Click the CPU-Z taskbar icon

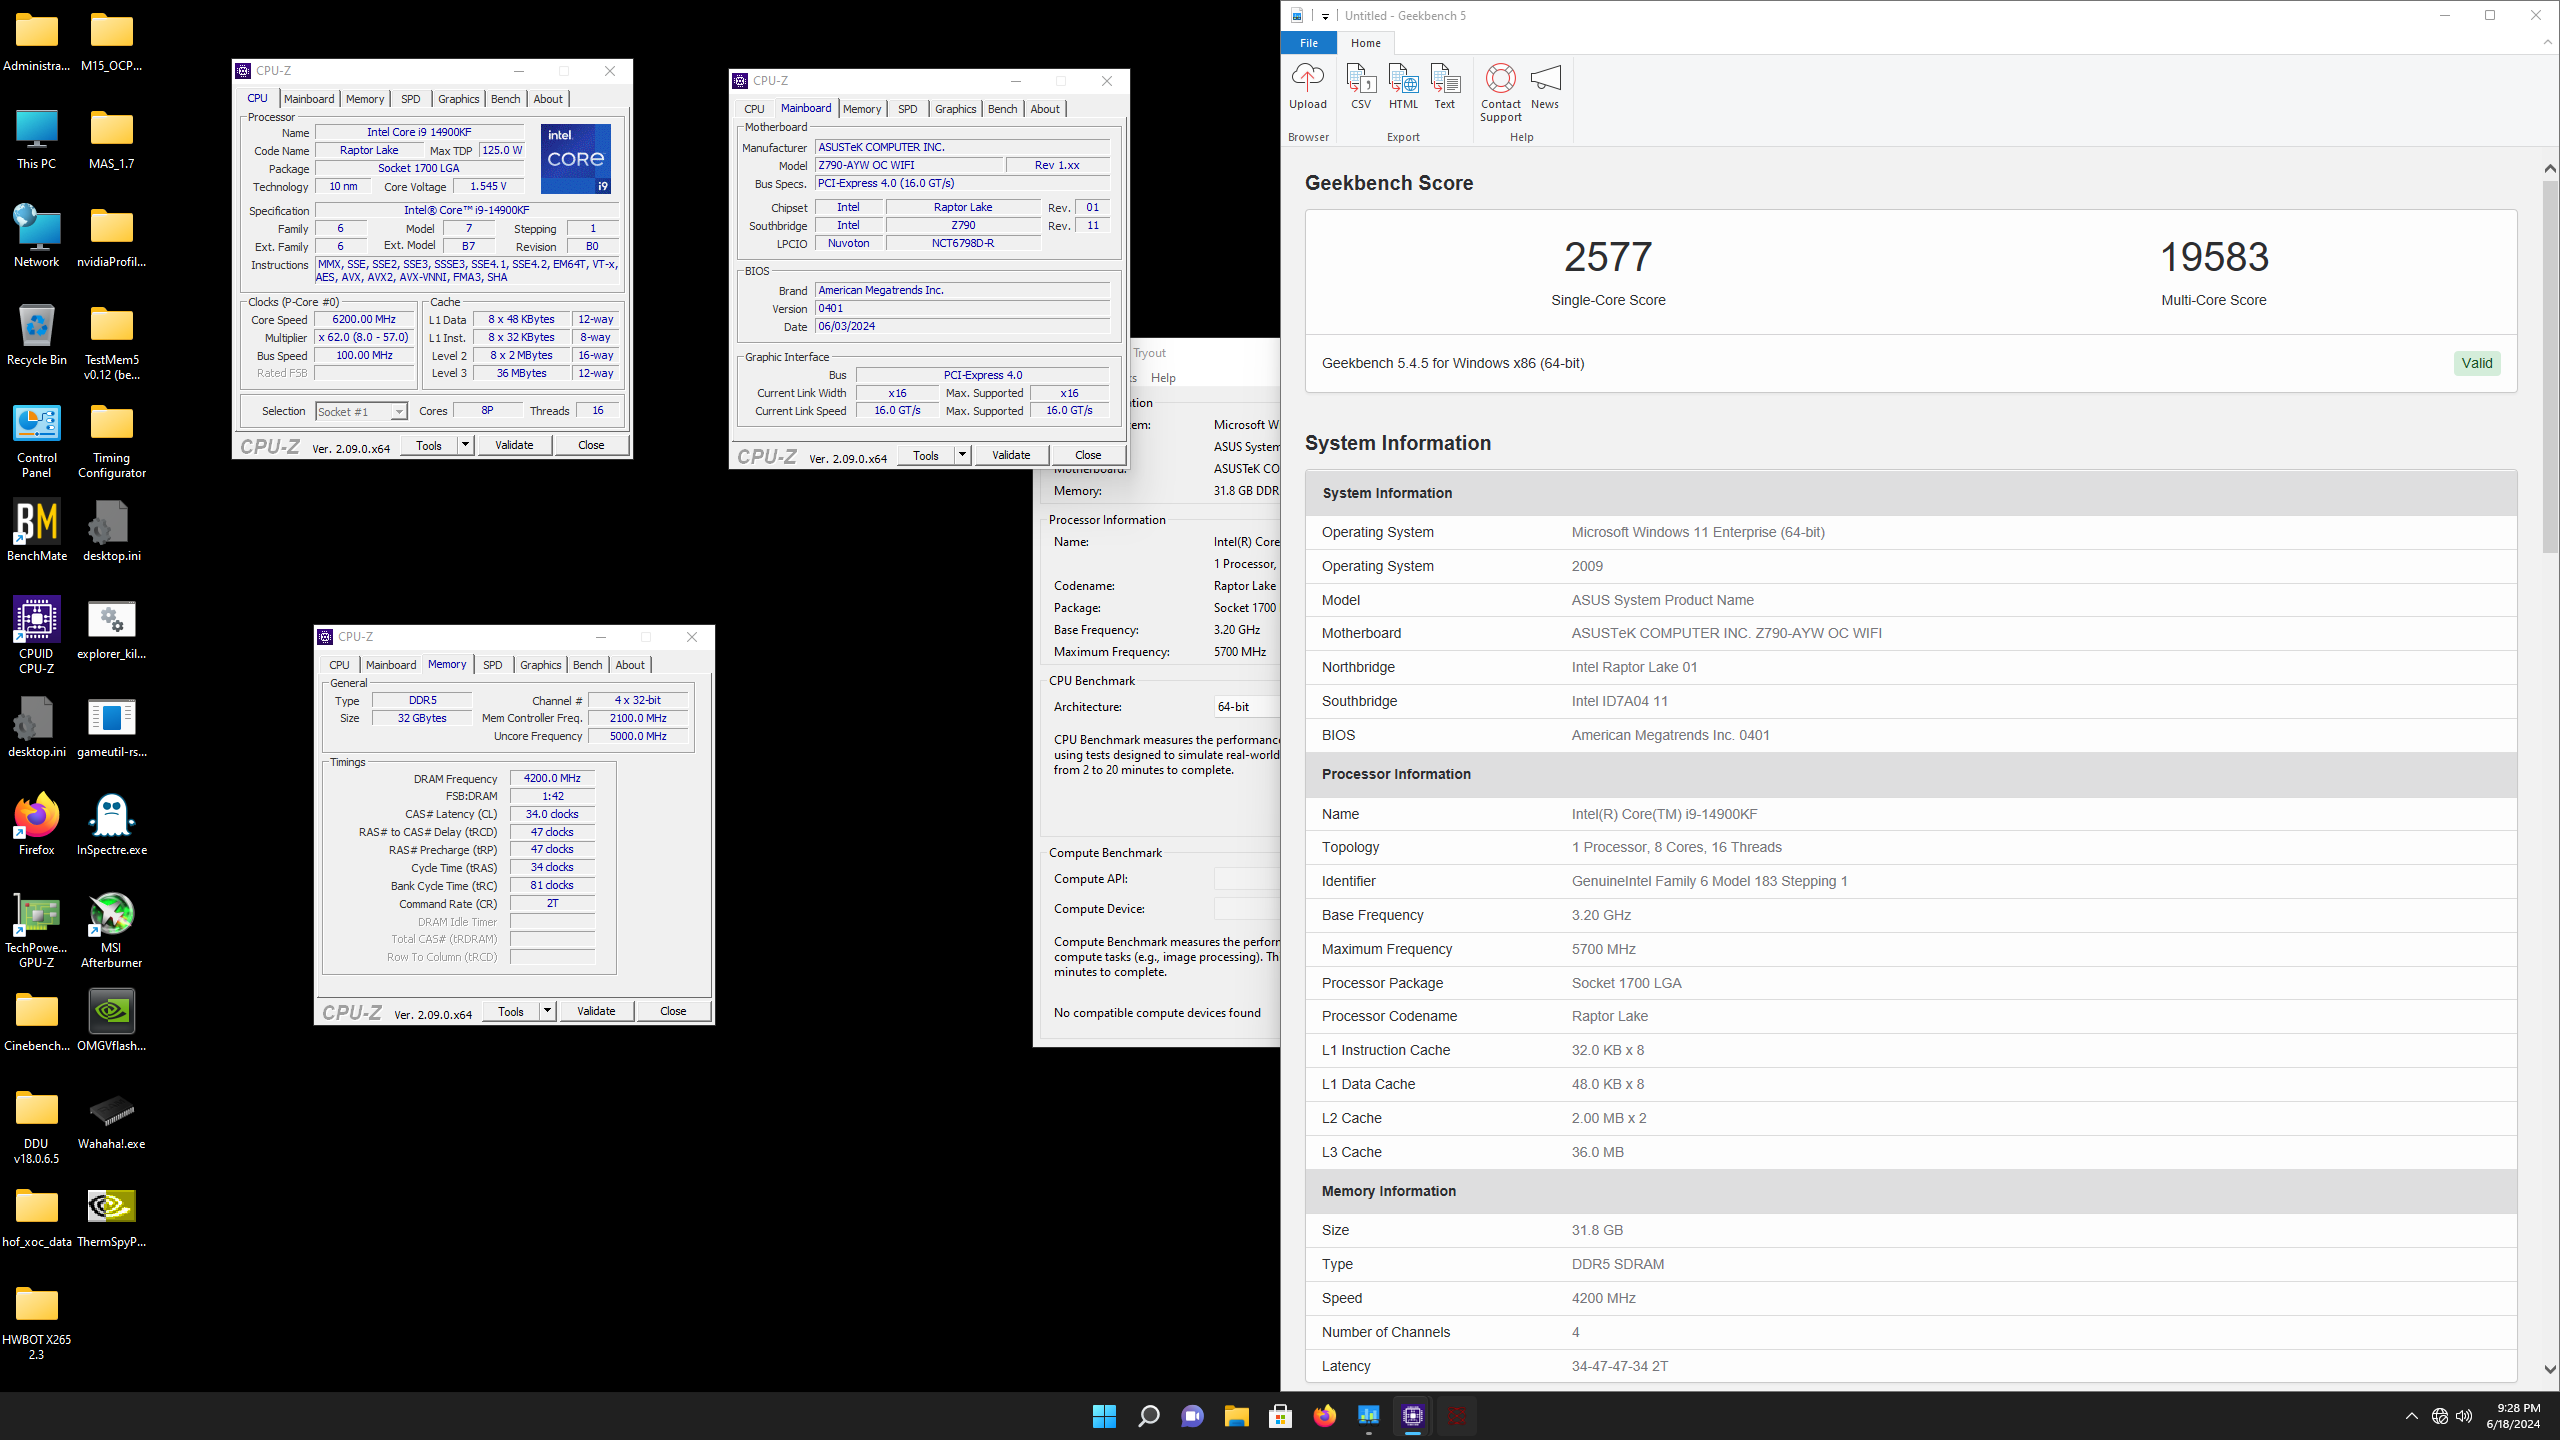pyautogui.click(x=1412, y=1416)
